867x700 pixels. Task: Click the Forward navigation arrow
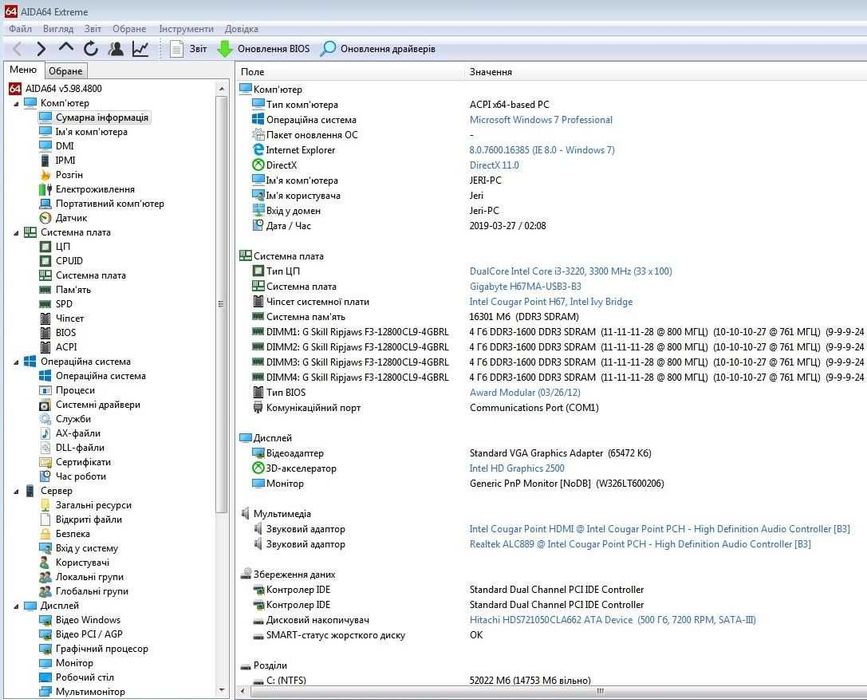pyautogui.click(x=41, y=49)
